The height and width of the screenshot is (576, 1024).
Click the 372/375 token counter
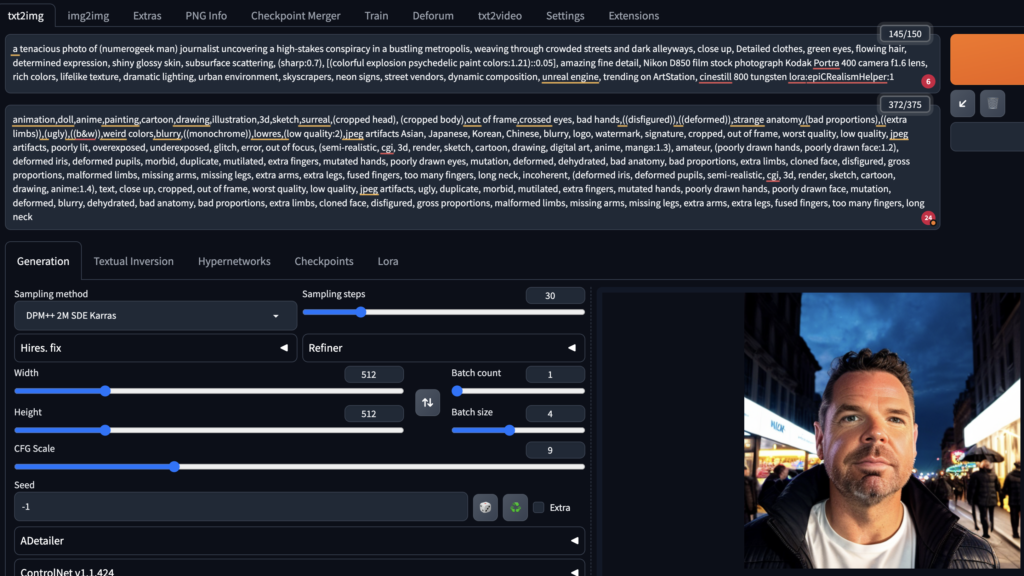pyautogui.click(x=904, y=104)
